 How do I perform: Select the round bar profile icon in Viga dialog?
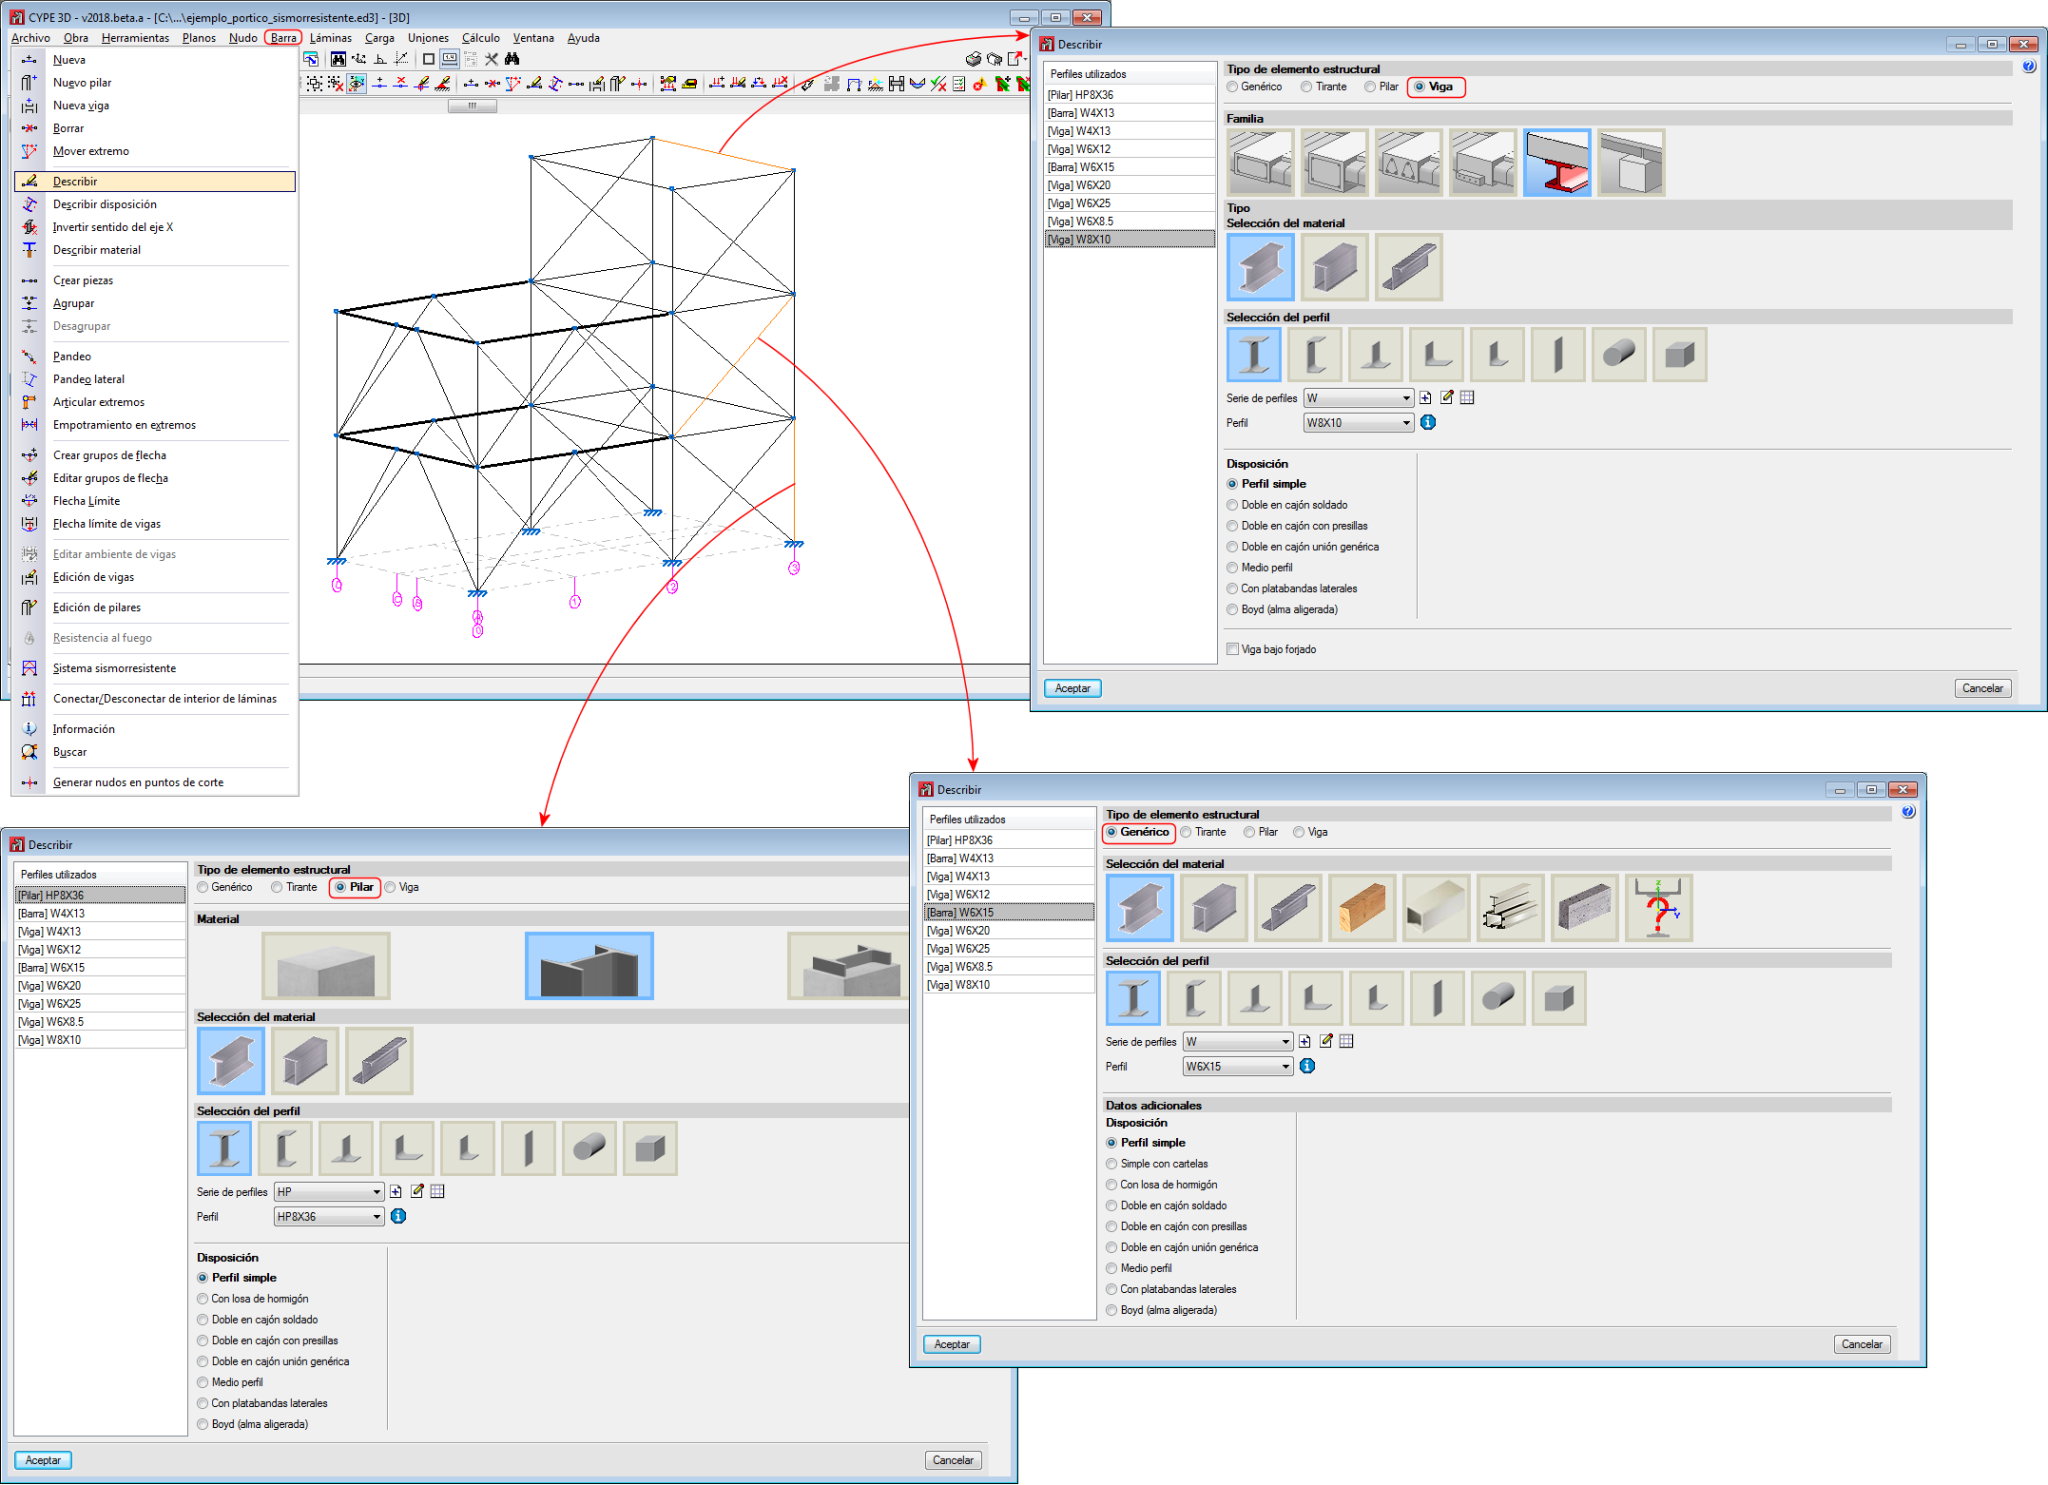point(1618,354)
